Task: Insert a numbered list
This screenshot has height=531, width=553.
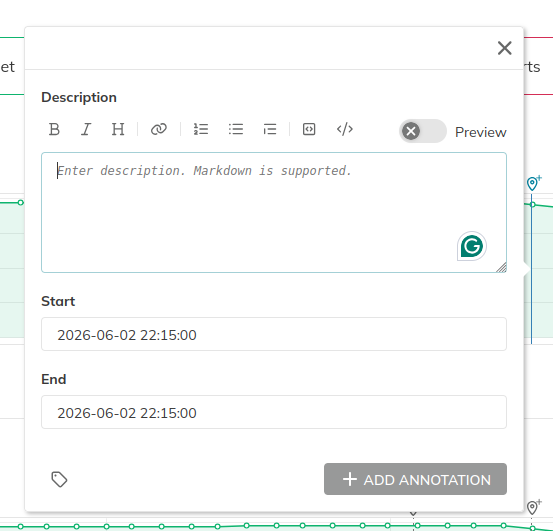Action: point(201,129)
